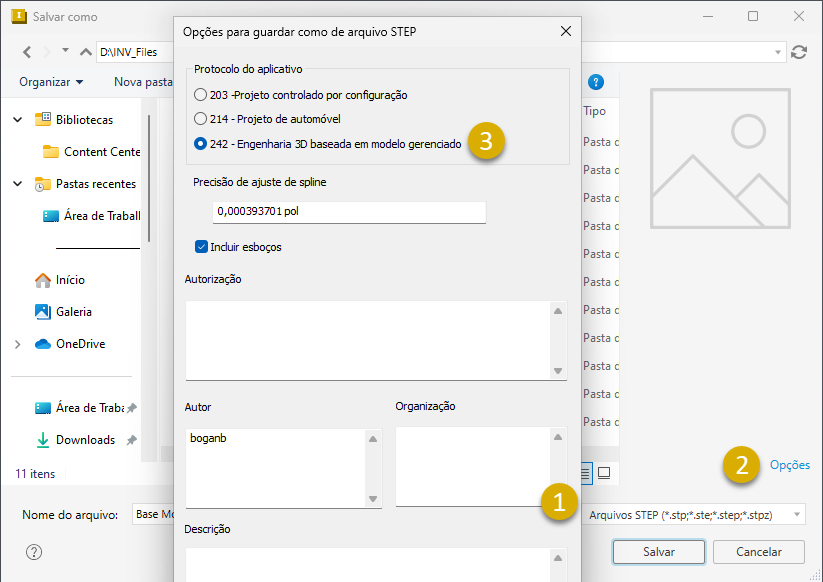Switch to large icons view
823x582 pixels.
604,473
